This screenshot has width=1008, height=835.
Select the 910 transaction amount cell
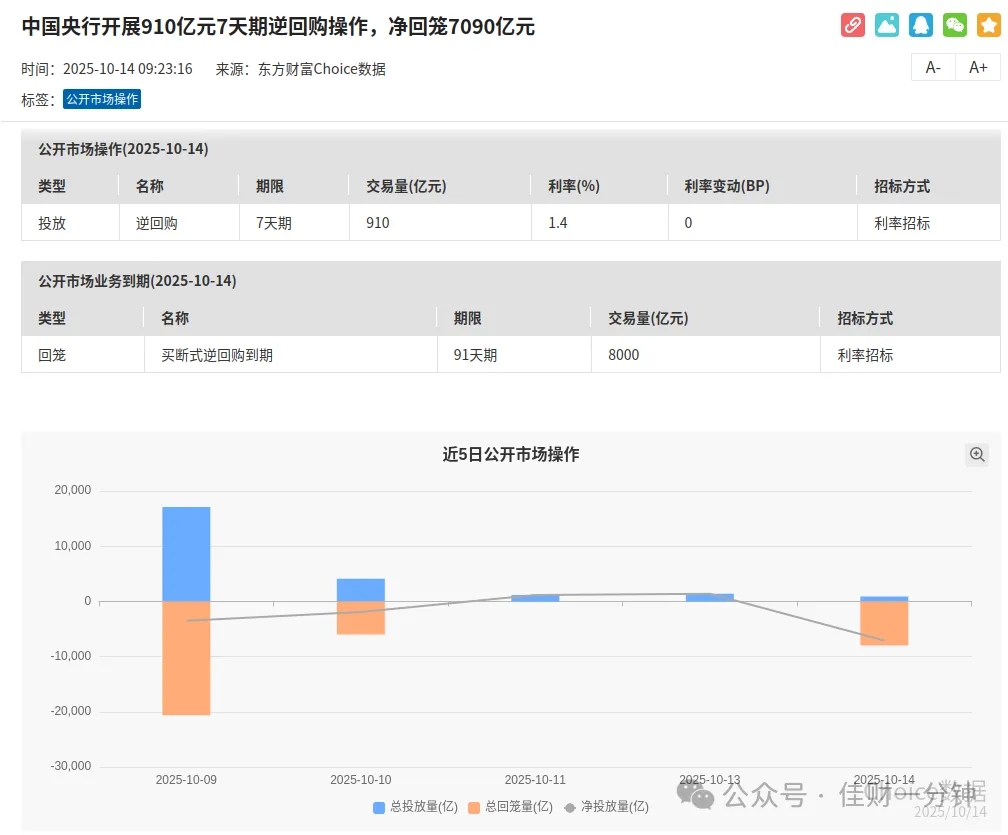441,223
